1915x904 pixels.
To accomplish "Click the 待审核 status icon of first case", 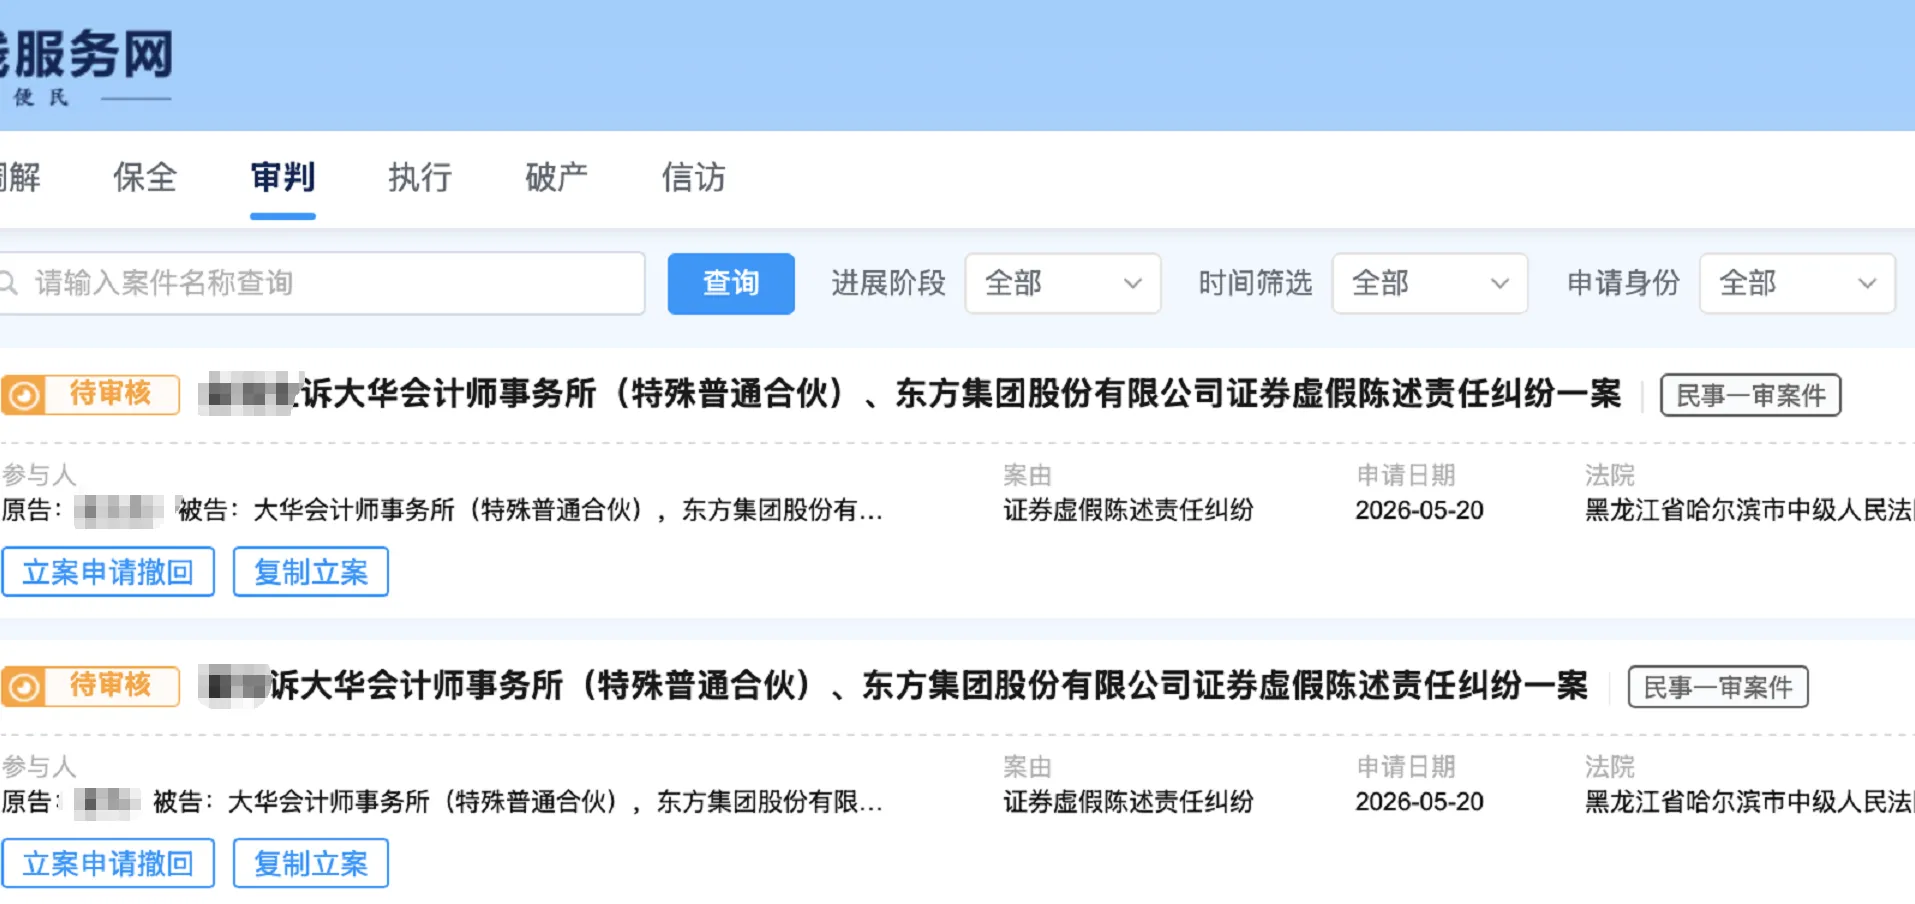I will tap(24, 395).
